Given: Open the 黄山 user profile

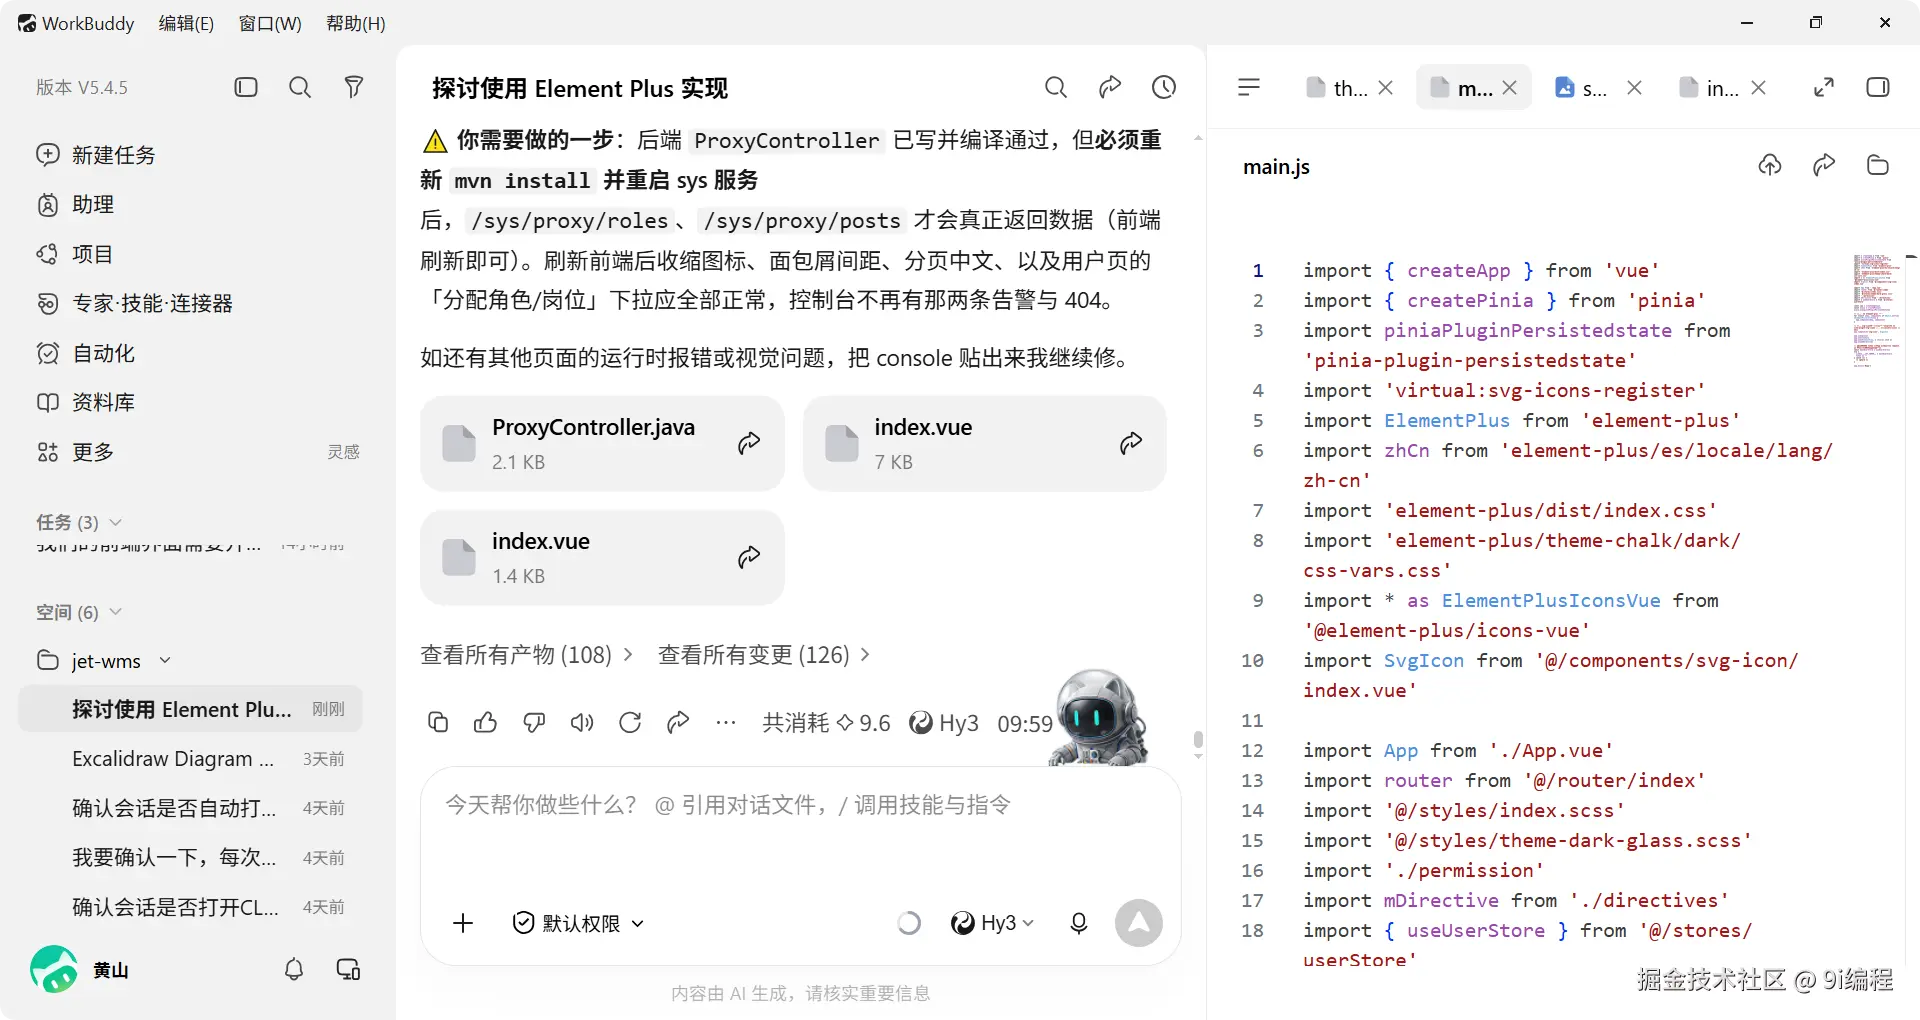Looking at the screenshot, I should point(80,969).
